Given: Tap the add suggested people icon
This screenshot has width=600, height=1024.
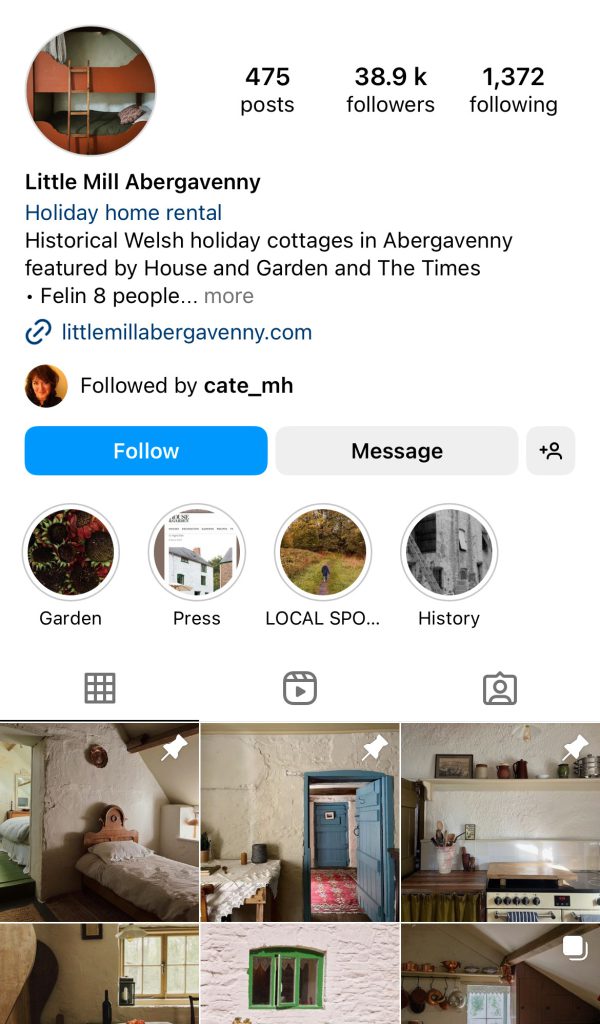Looking at the screenshot, I should pyautogui.click(x=550, y=451).
